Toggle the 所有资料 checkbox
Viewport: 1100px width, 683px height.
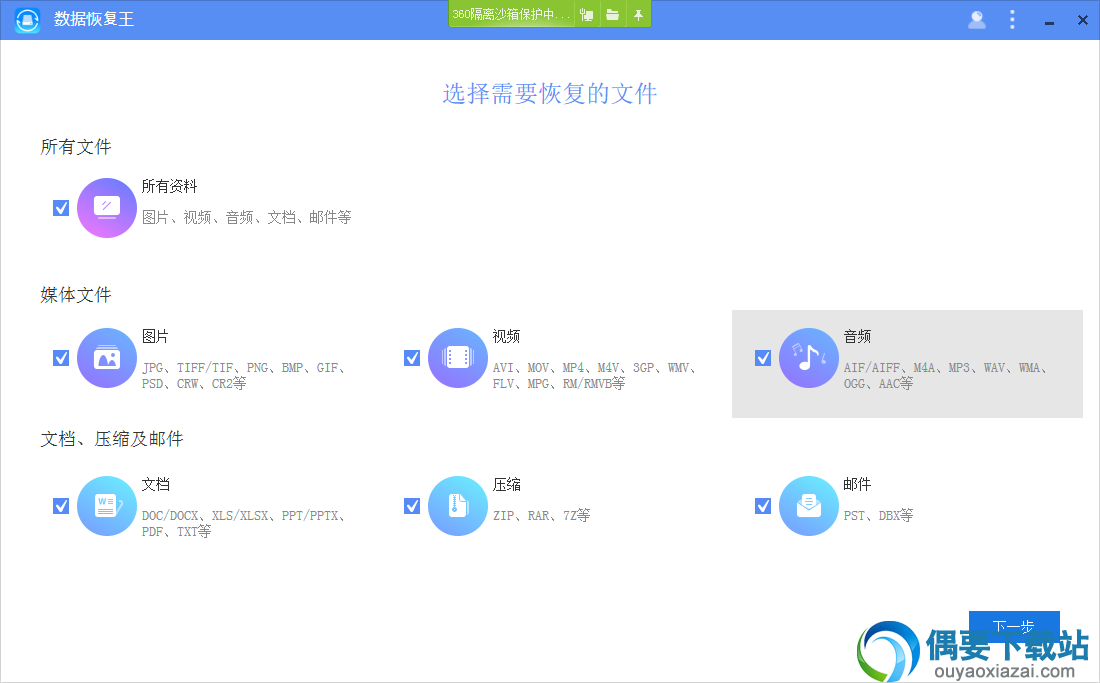[61, 208]
